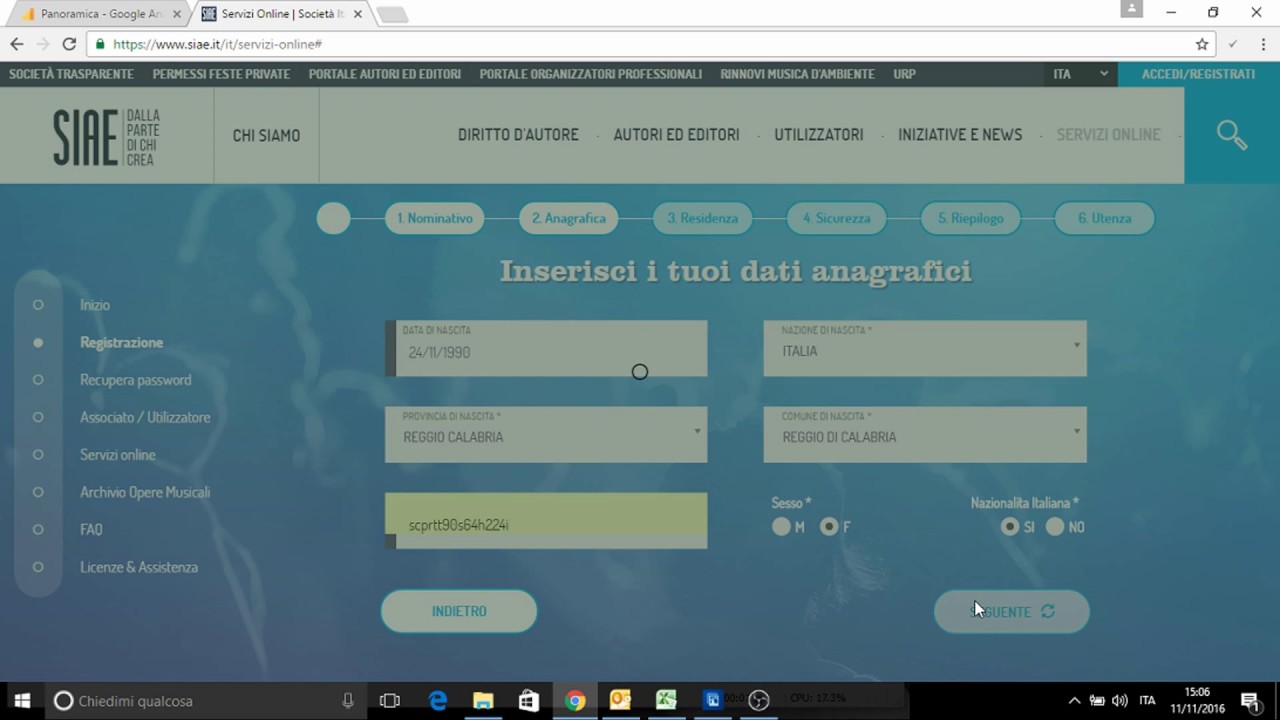Screen dimensions: 1280x720
Task: Click the volume icon in system tray
Action: tap(1119, 701)
